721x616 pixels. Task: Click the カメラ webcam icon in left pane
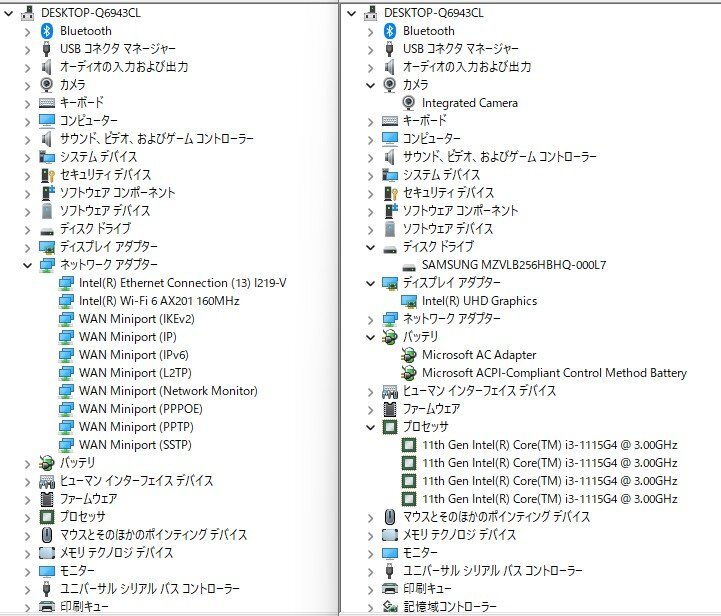[x=46, y=85]
